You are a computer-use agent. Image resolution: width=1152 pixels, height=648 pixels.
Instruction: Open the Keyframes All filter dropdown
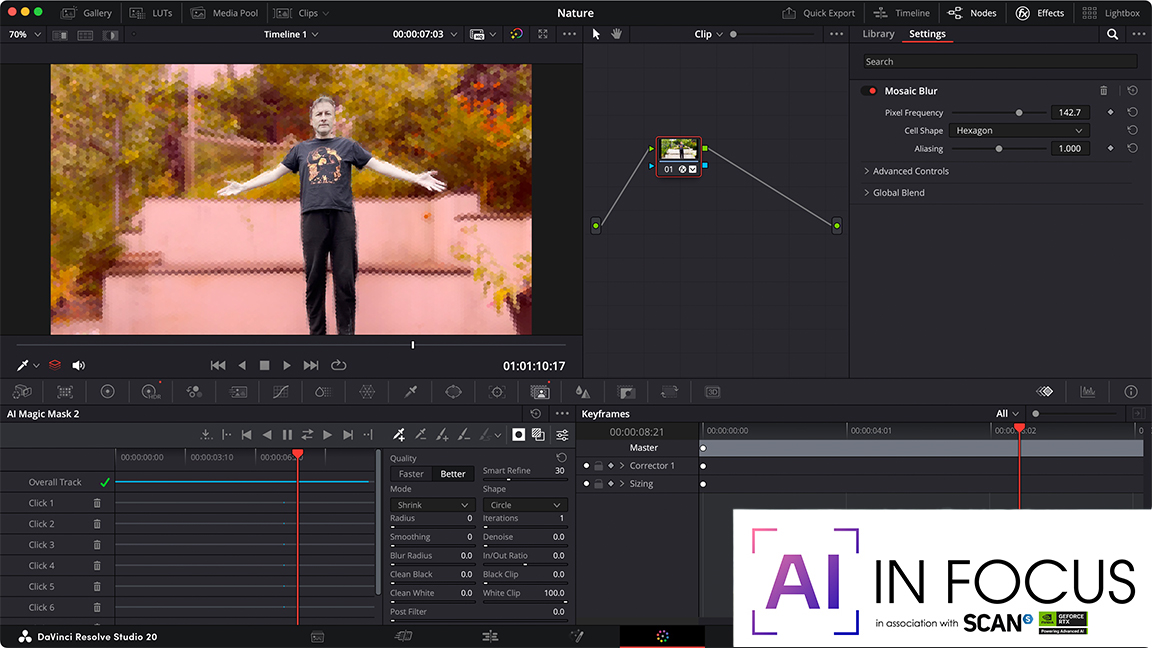(1007, 414)
